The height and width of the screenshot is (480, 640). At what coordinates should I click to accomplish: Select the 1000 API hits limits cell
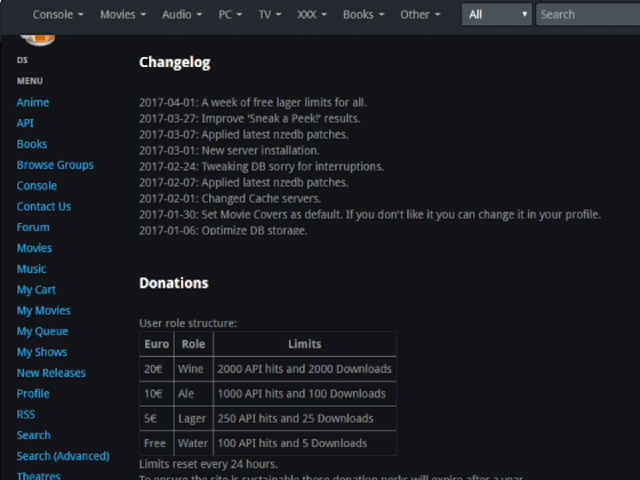pyautogui.click(x=305, y=394)
